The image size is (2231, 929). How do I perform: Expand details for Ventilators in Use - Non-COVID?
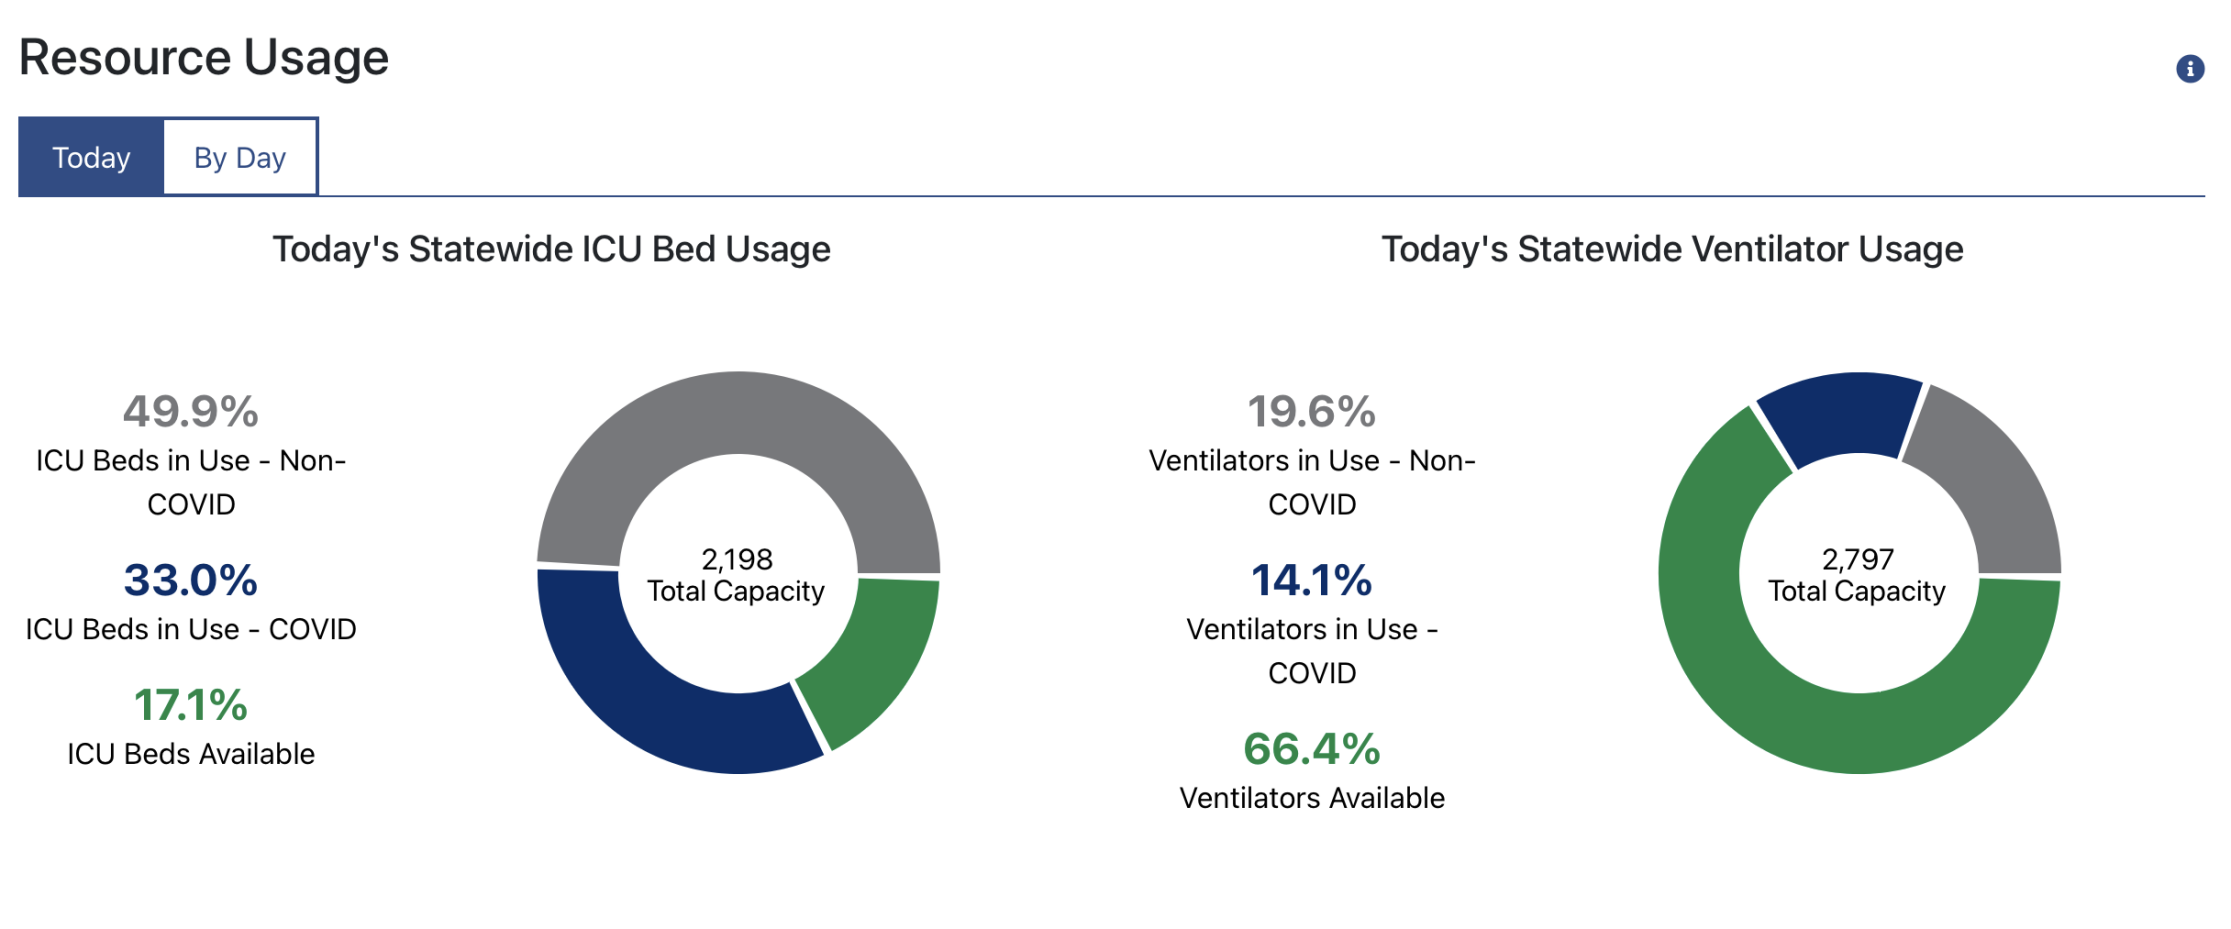click(1312, 460)
